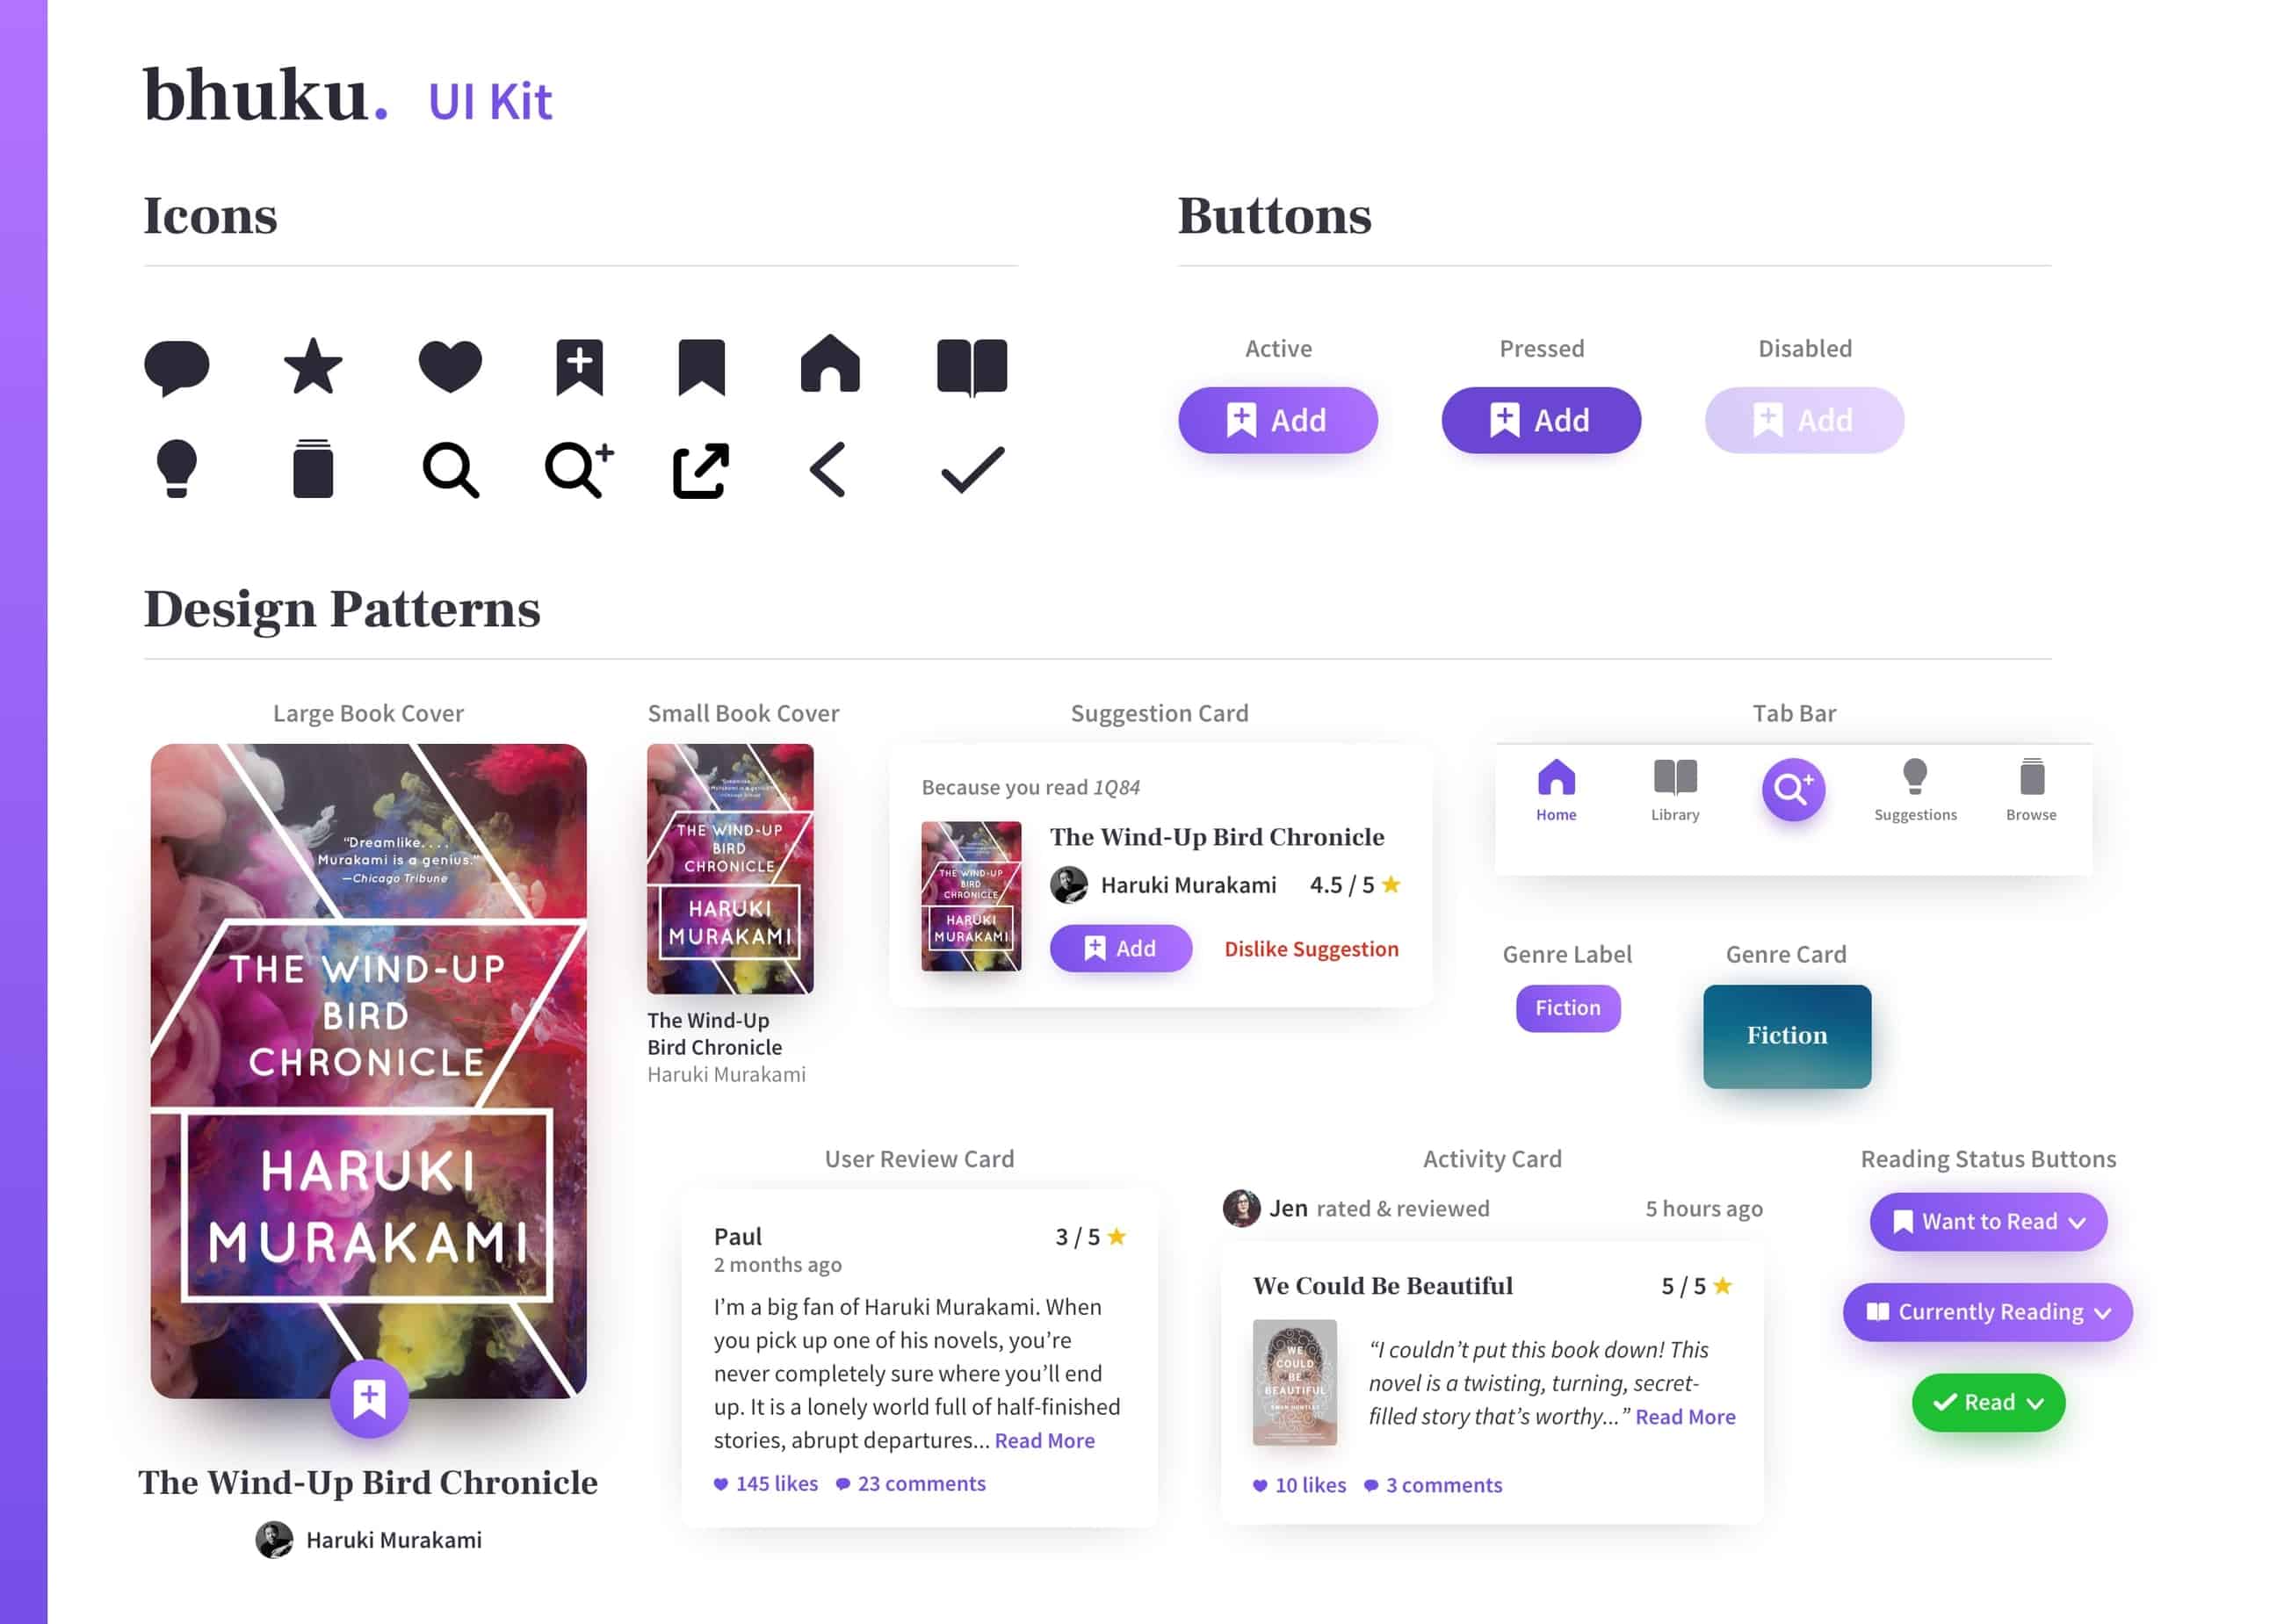The height and width of the screenshot is (1624, 2284).
Task: Click the magnifier search icon without plus
Action: [x=450, y=469]
